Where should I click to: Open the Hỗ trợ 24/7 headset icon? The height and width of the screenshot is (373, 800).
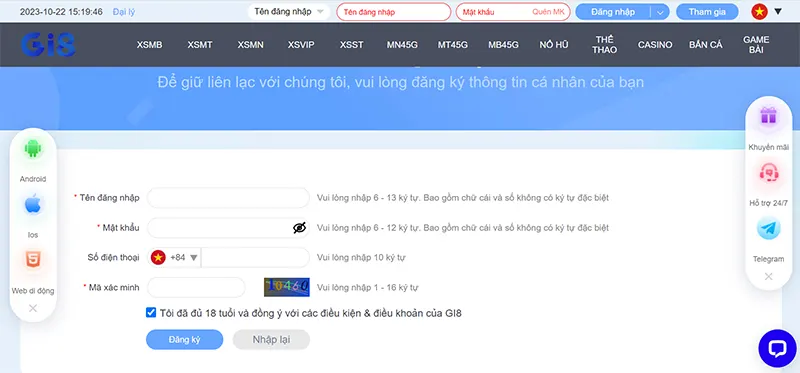[x=768, y=173]
